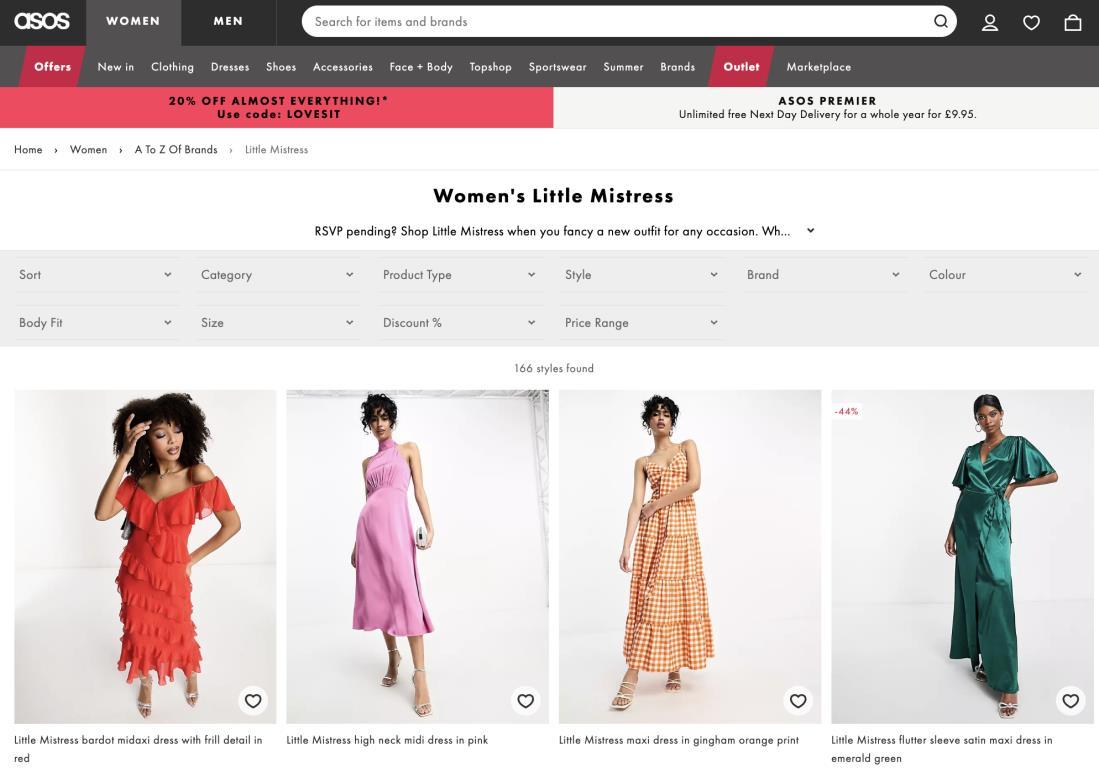Switch to the WOMEN tab
1099x774 pixels.
coord(133,22)
